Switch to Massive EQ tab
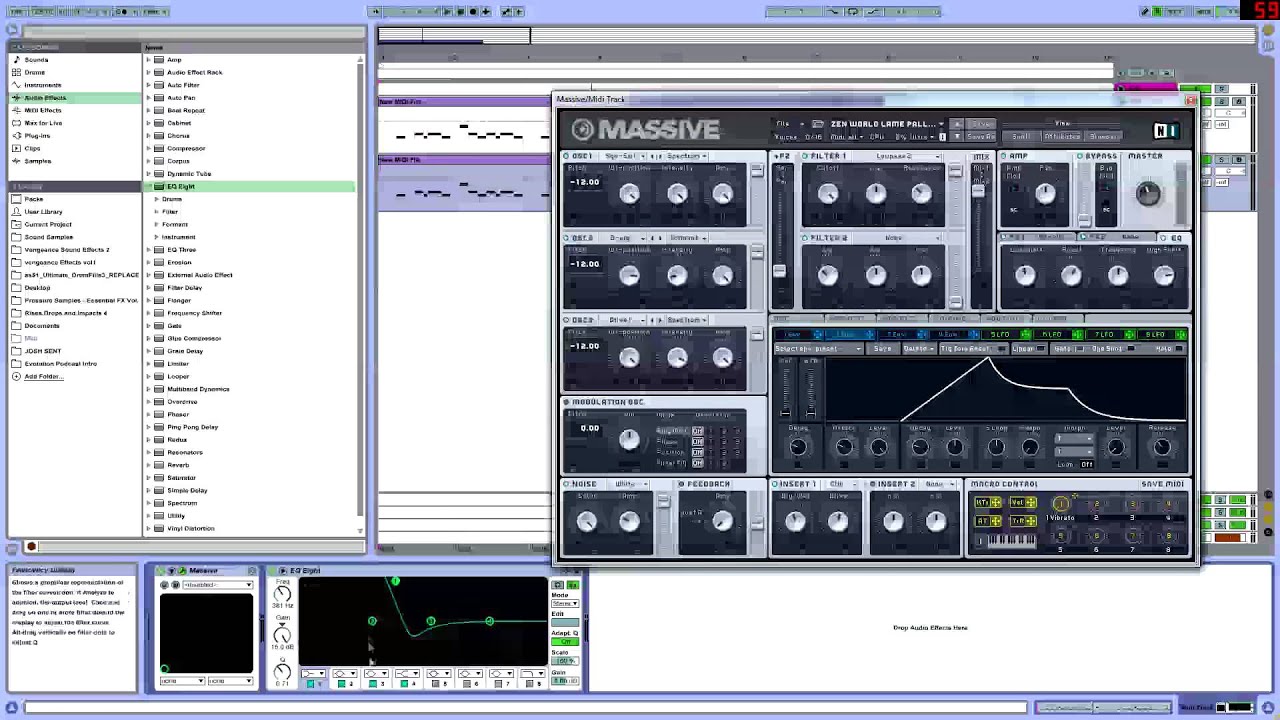Viewport: 1280px width, 720px height. click(x=1175, y=239)
